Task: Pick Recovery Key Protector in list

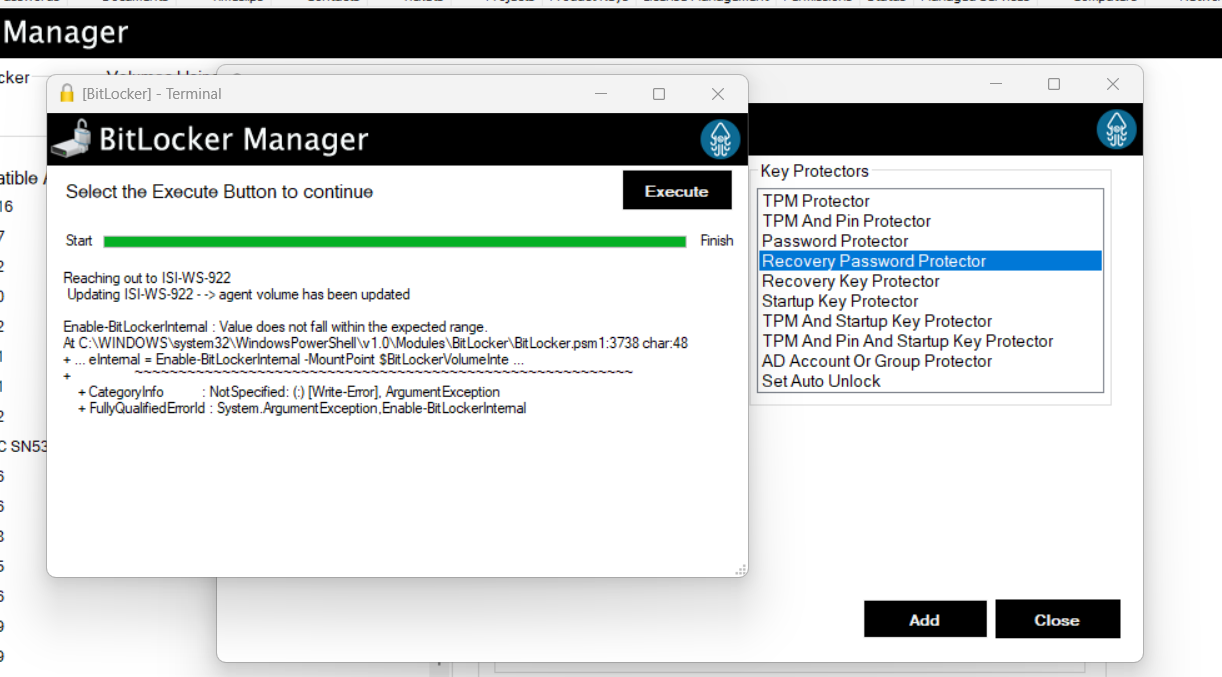Action: (930, 281)
